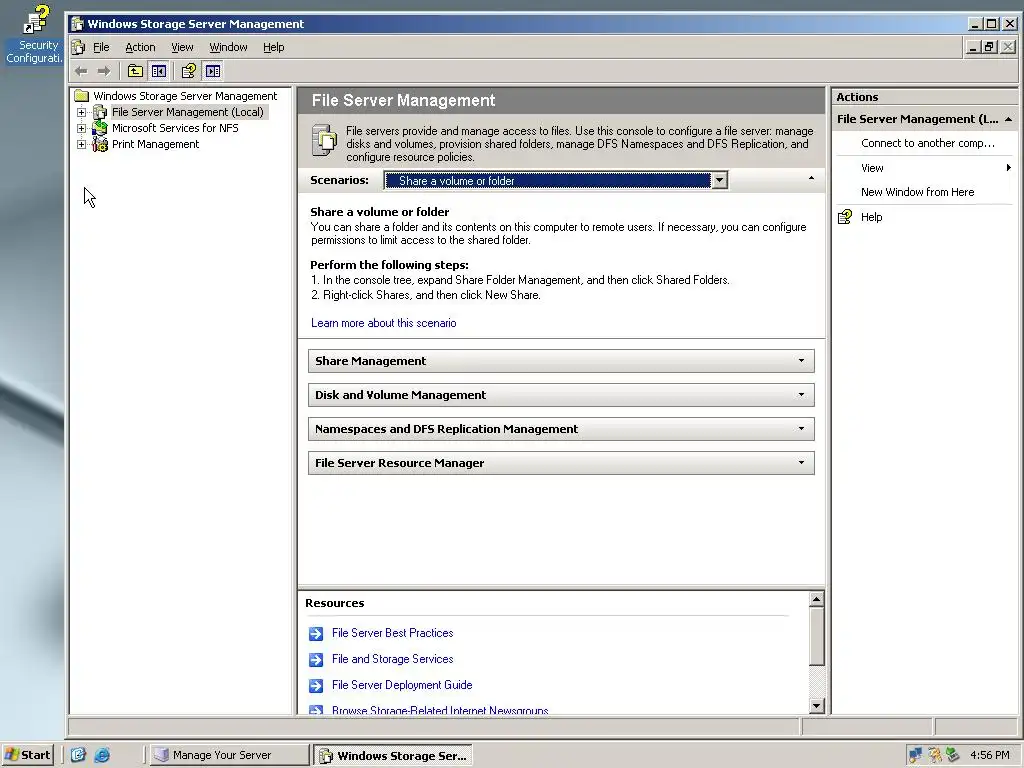
Task: Restore the inner MMC child window
Action: 990,47
